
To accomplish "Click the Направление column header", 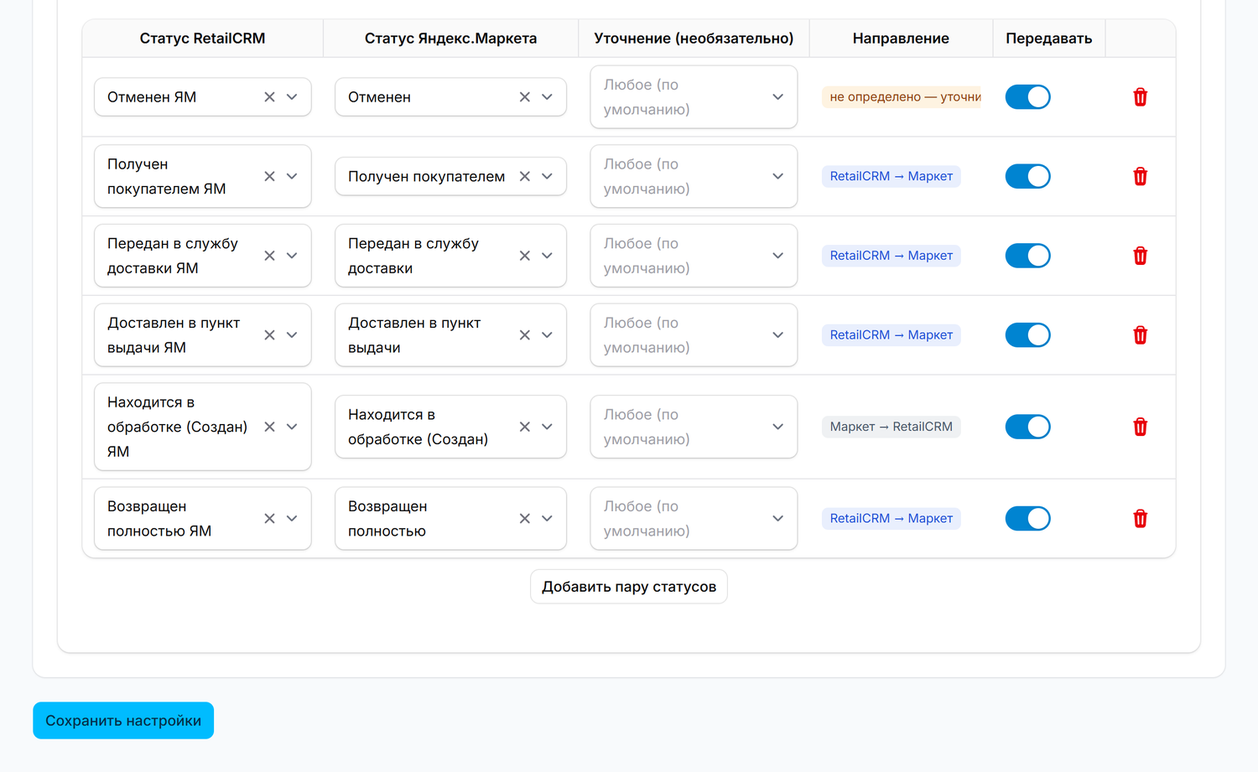I will pos(901,39).
